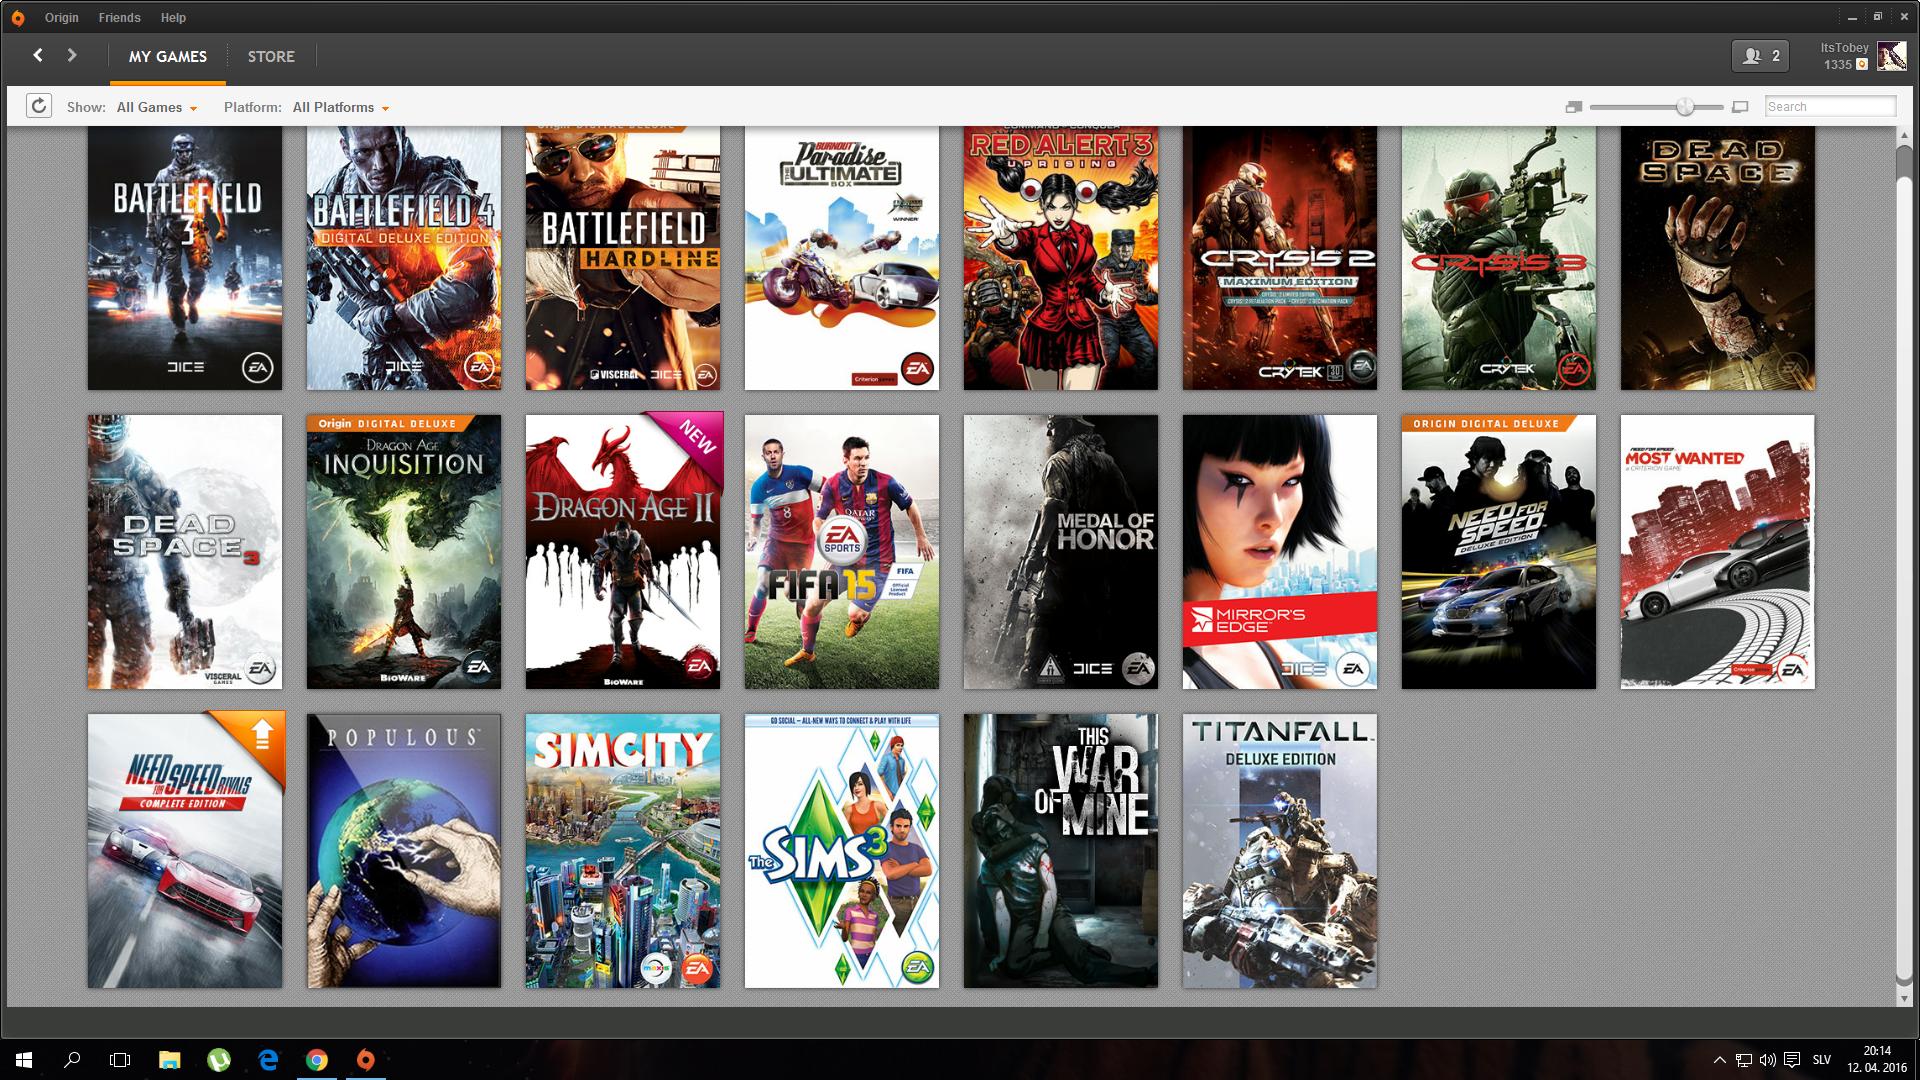Image resolution: width=1920 pixels, height=1080 pixels.
Task: Open uTorrent from the taskbar
Action: click(x=218, y=1059)
